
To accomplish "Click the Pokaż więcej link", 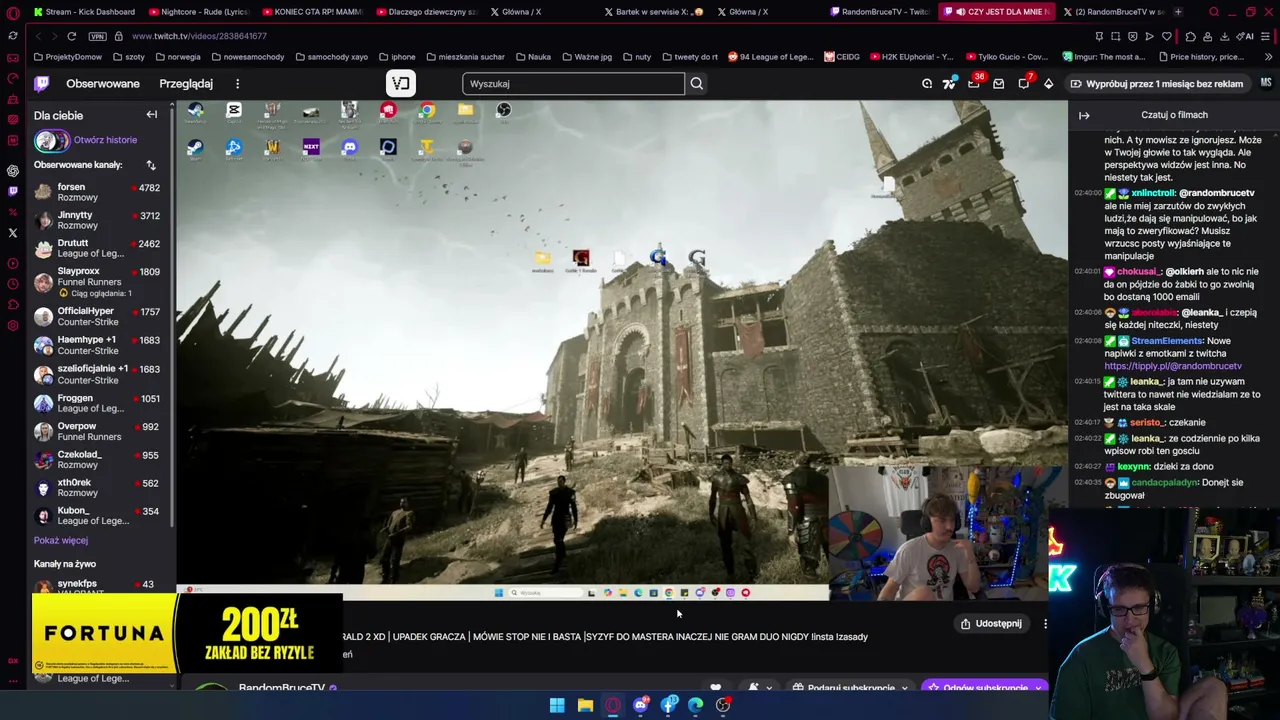I will [x=61, y=540].
